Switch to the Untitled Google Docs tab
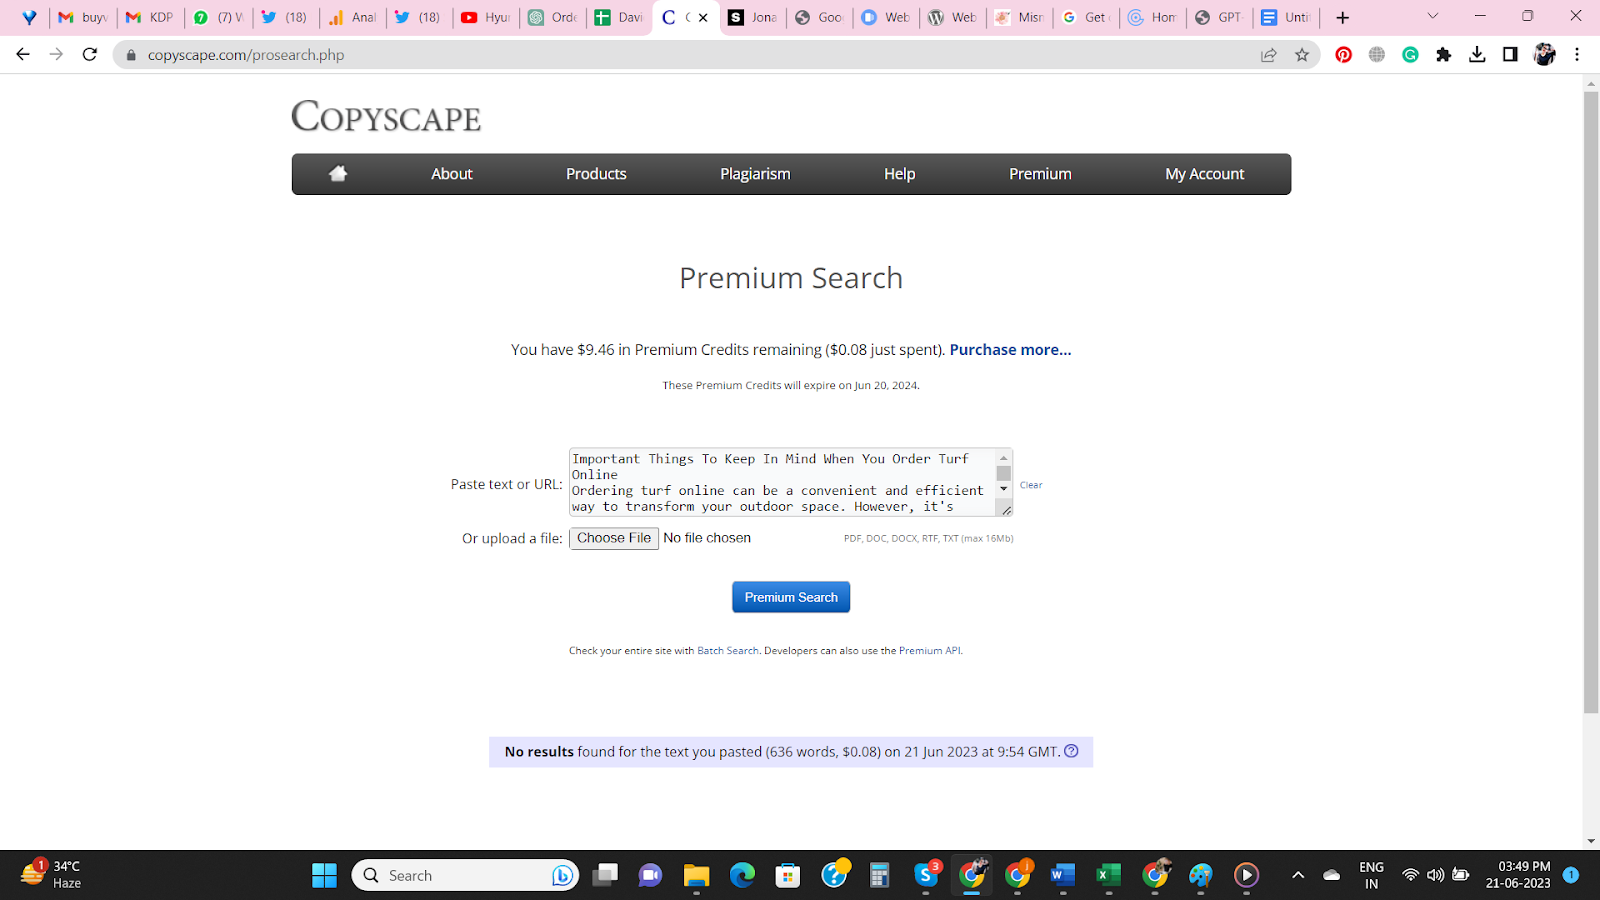 point(1286,17)
